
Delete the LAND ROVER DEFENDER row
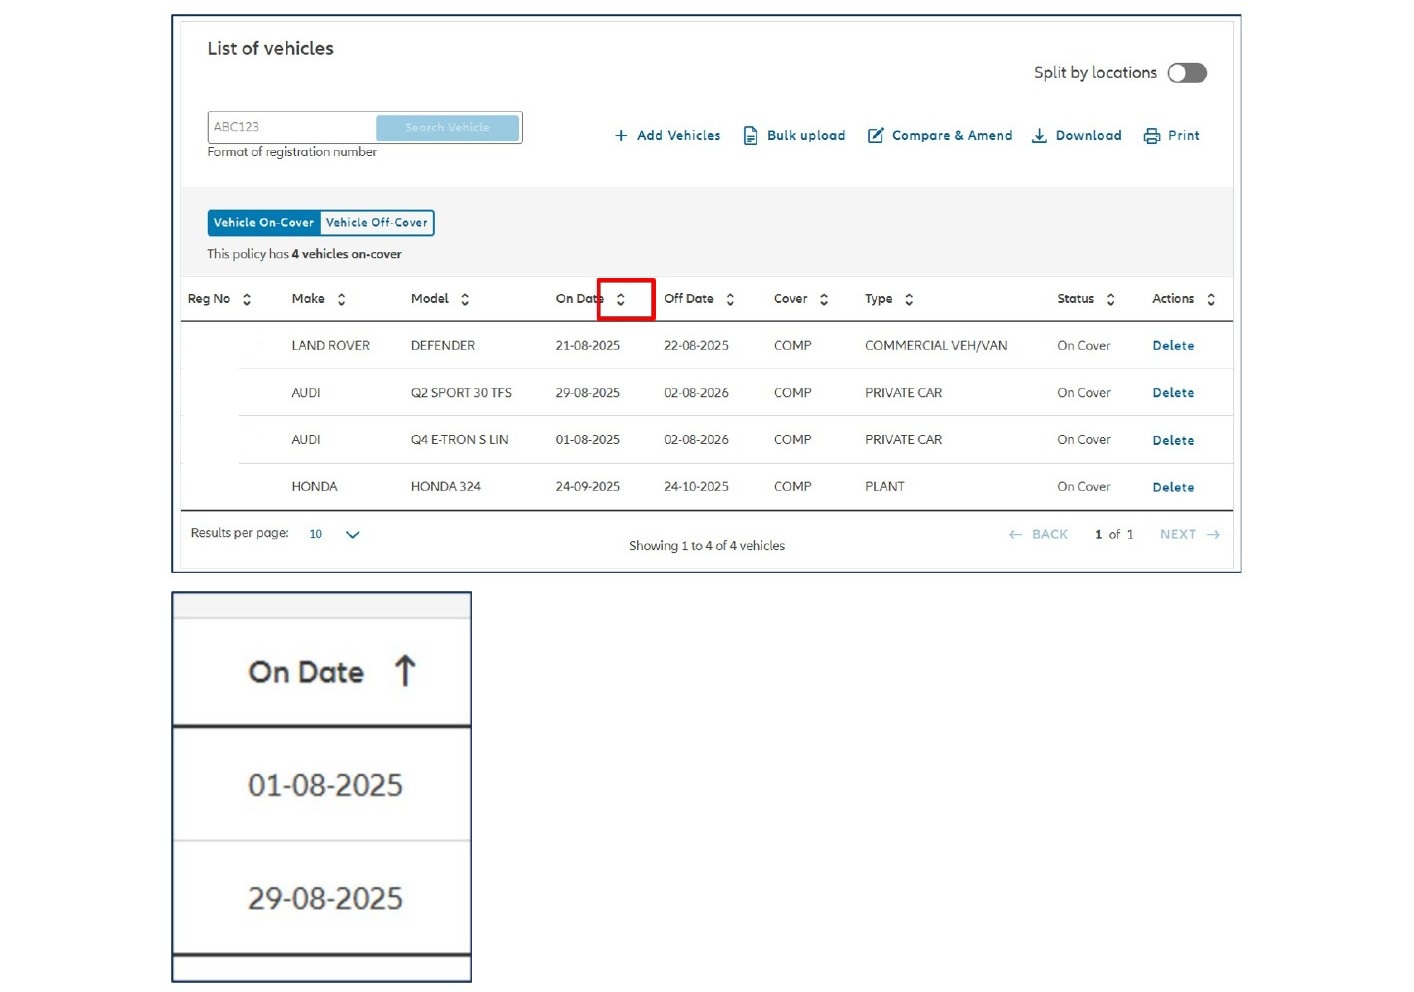pos(1173,346)
